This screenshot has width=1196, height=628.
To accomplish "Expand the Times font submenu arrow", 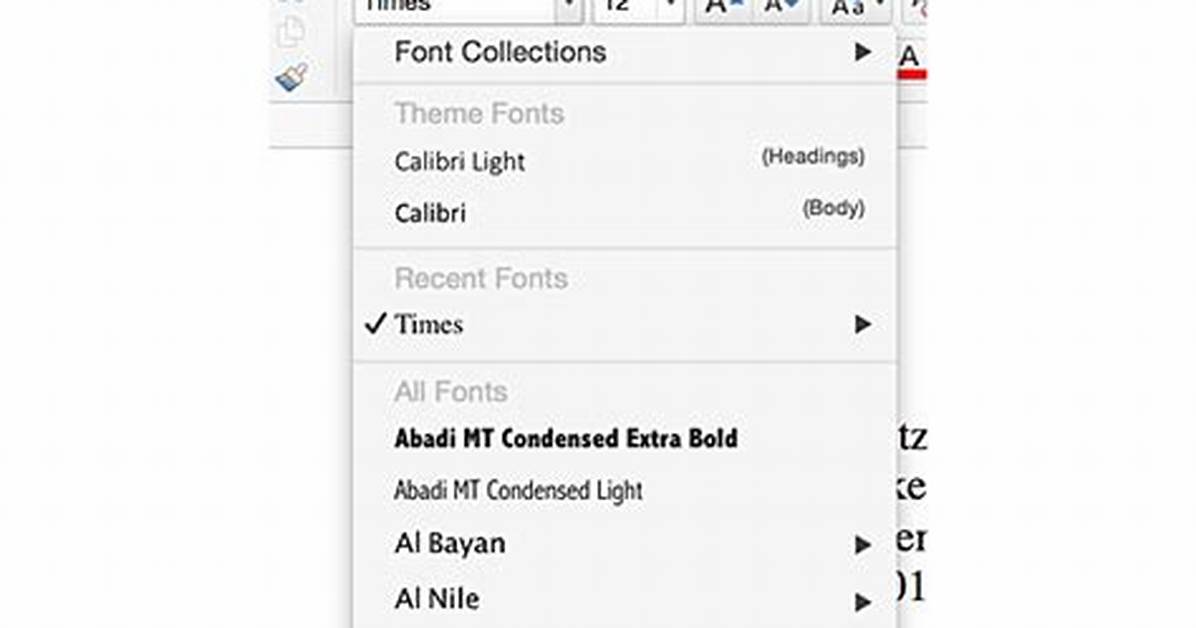I will tap(863, 324).
